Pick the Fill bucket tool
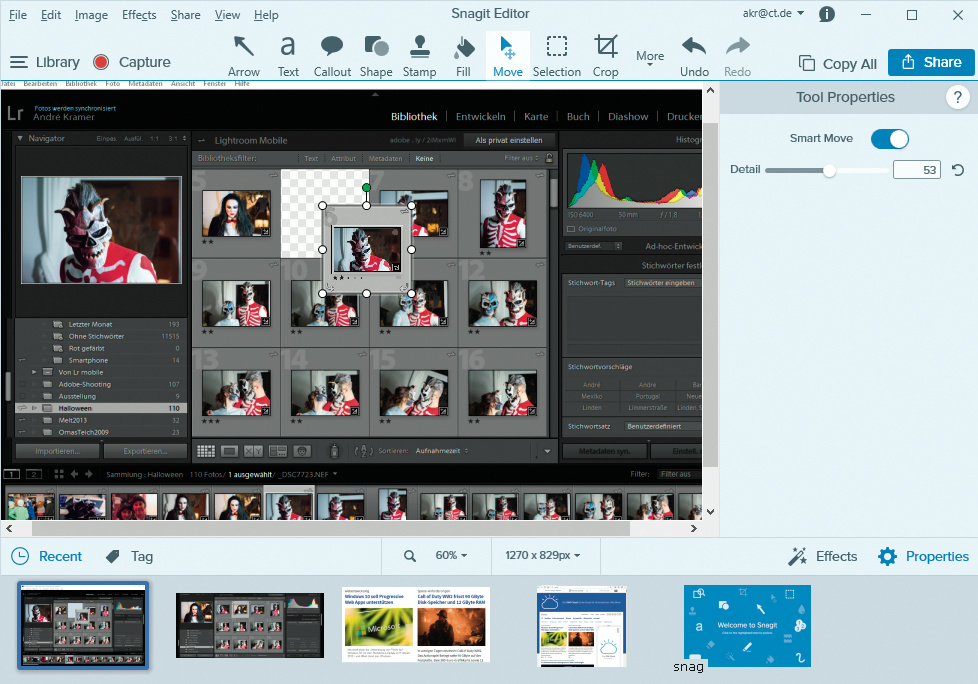This screenshot has height=684, width=978. pyautogui.click(x=463, y=55)
